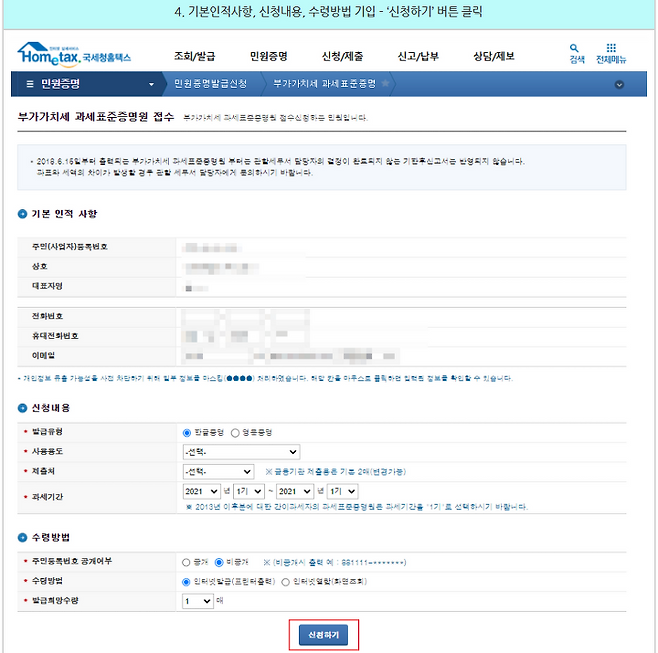Open the 상담/제보 menu
This screenshot has width=658, height=653.
tap(493, 56)
